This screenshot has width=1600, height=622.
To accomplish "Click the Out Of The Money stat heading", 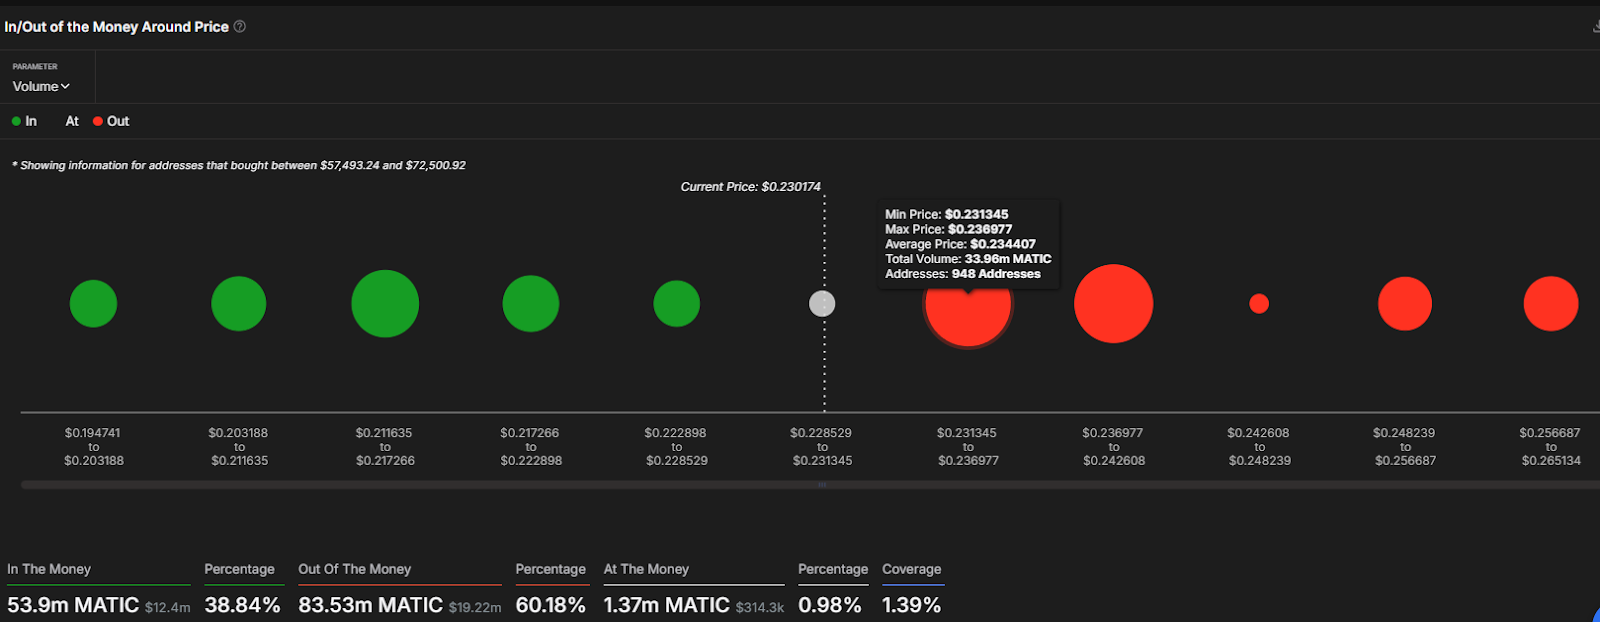I will [355, 569].
